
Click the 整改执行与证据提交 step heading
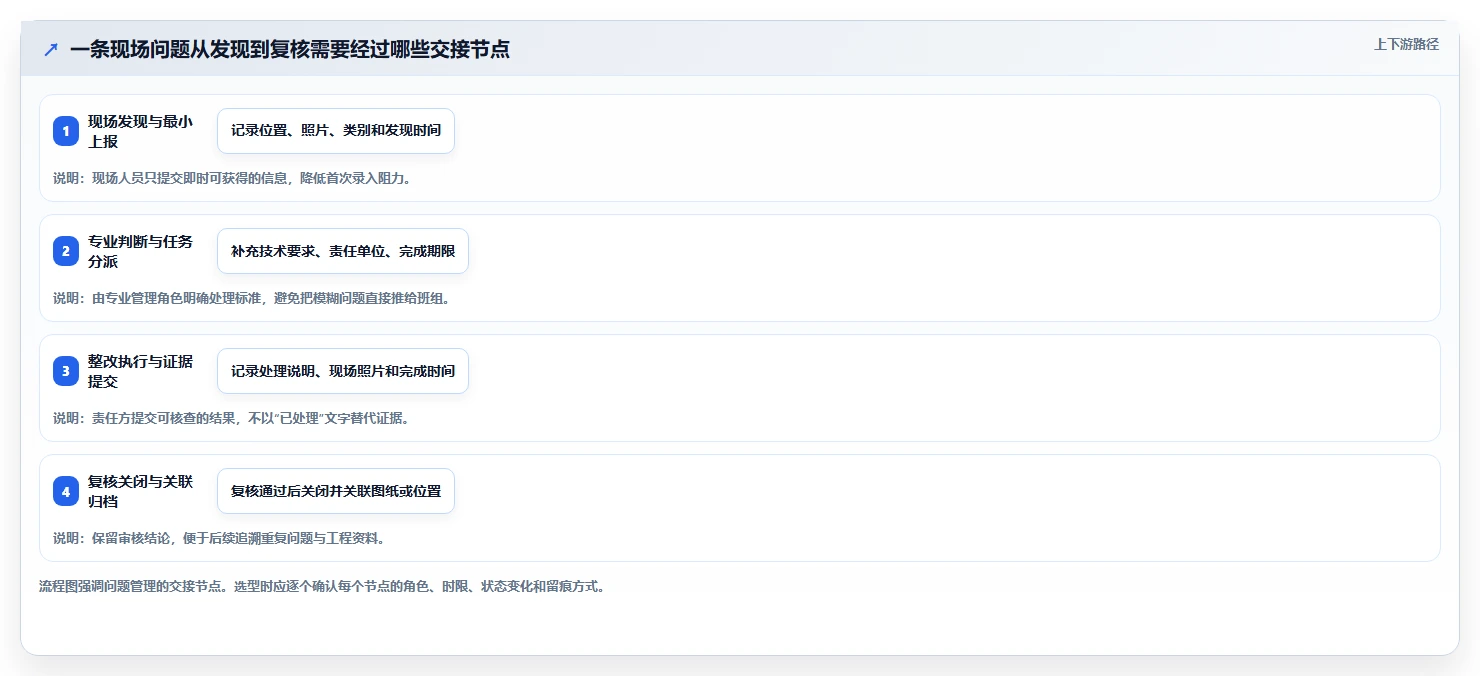tap(140, 371)
